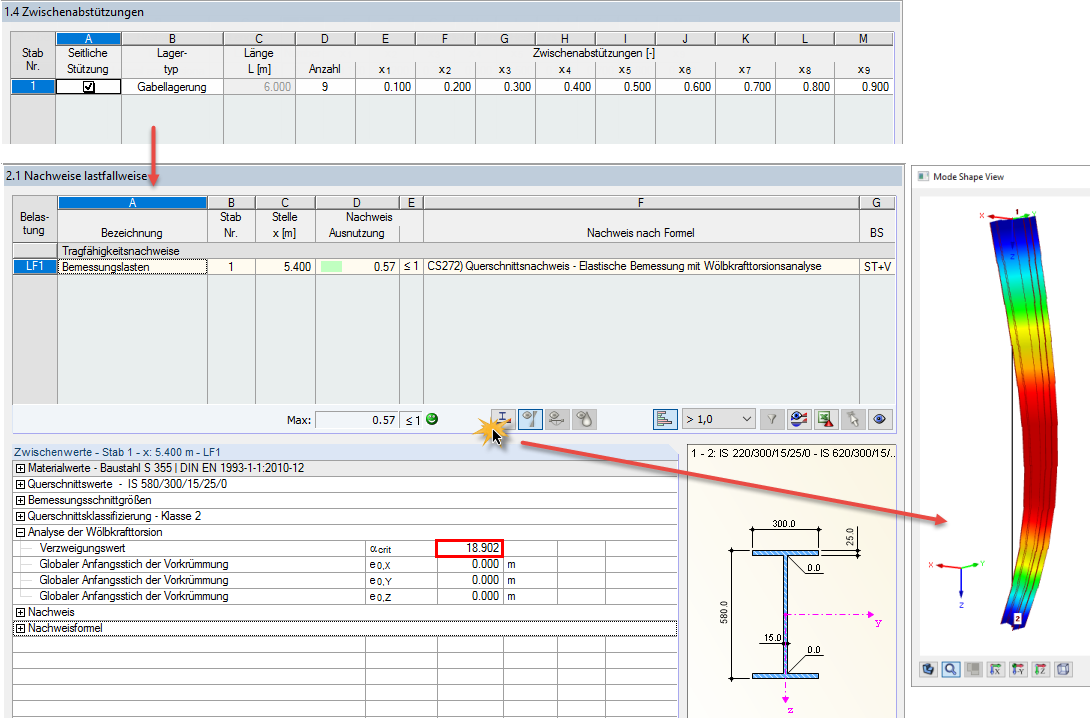Open the '> 1,0' filter dropdown

[x=719, y=420]
